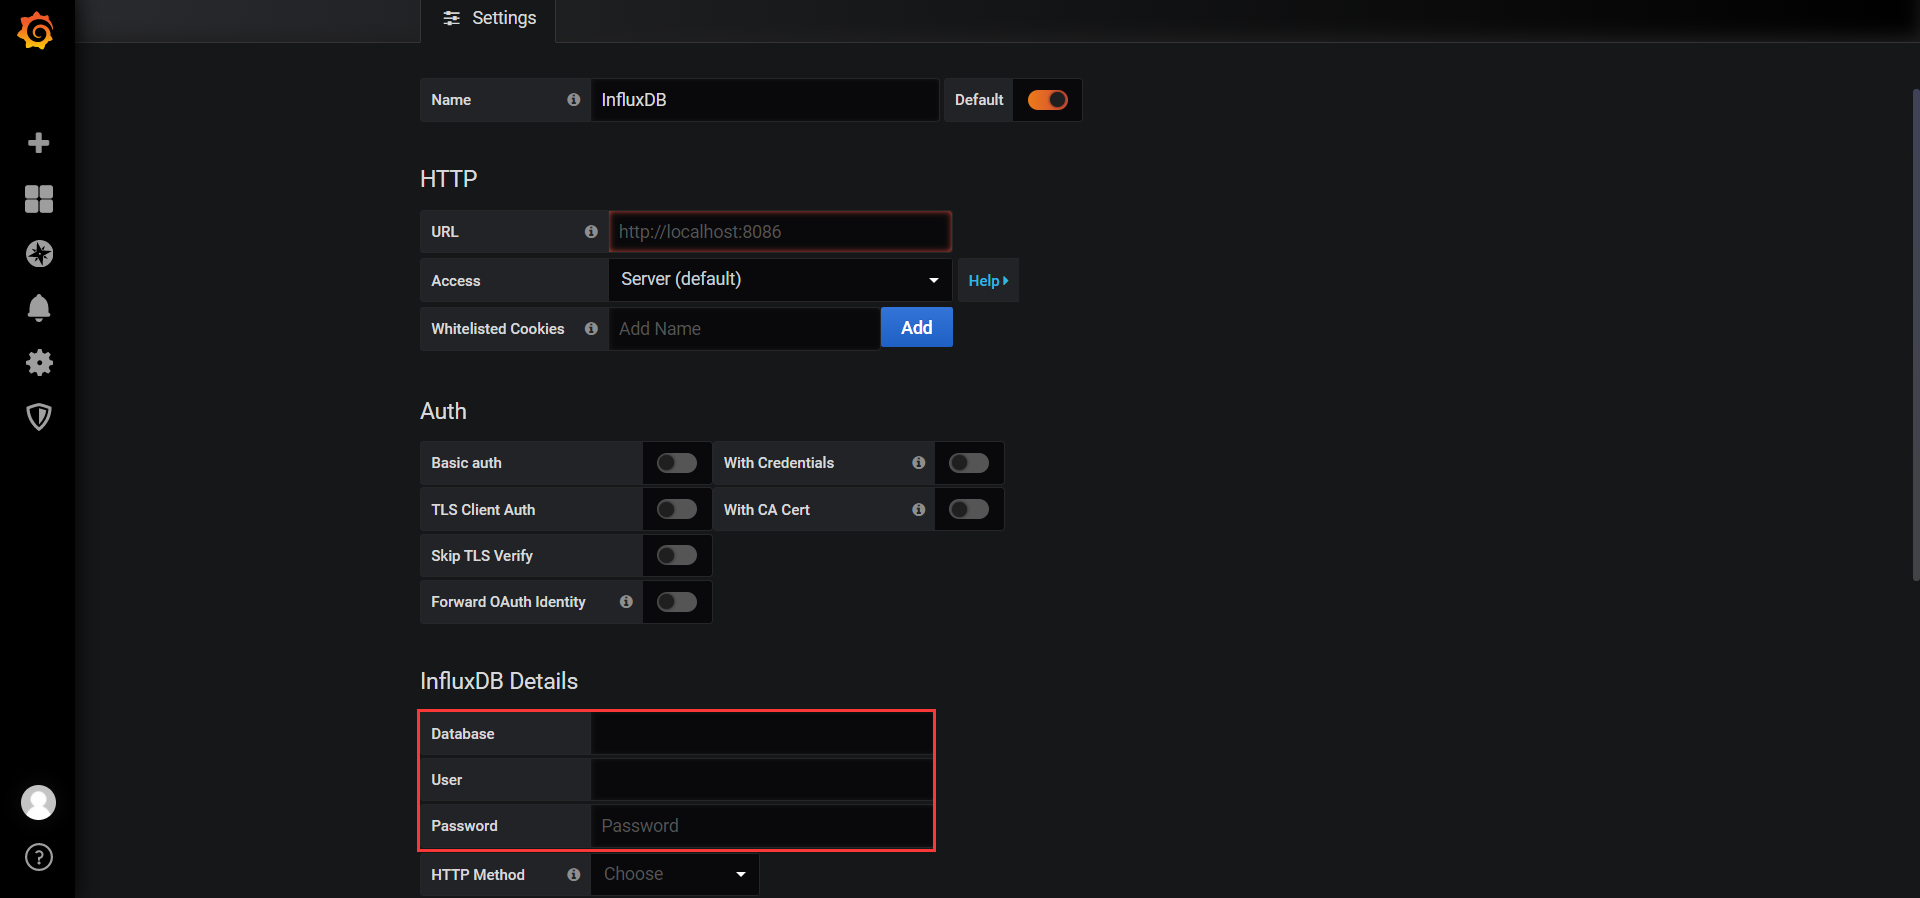Open the Alerting bell icon
Viewport: 1920px width, 898px height.
(x=39, y=308)
